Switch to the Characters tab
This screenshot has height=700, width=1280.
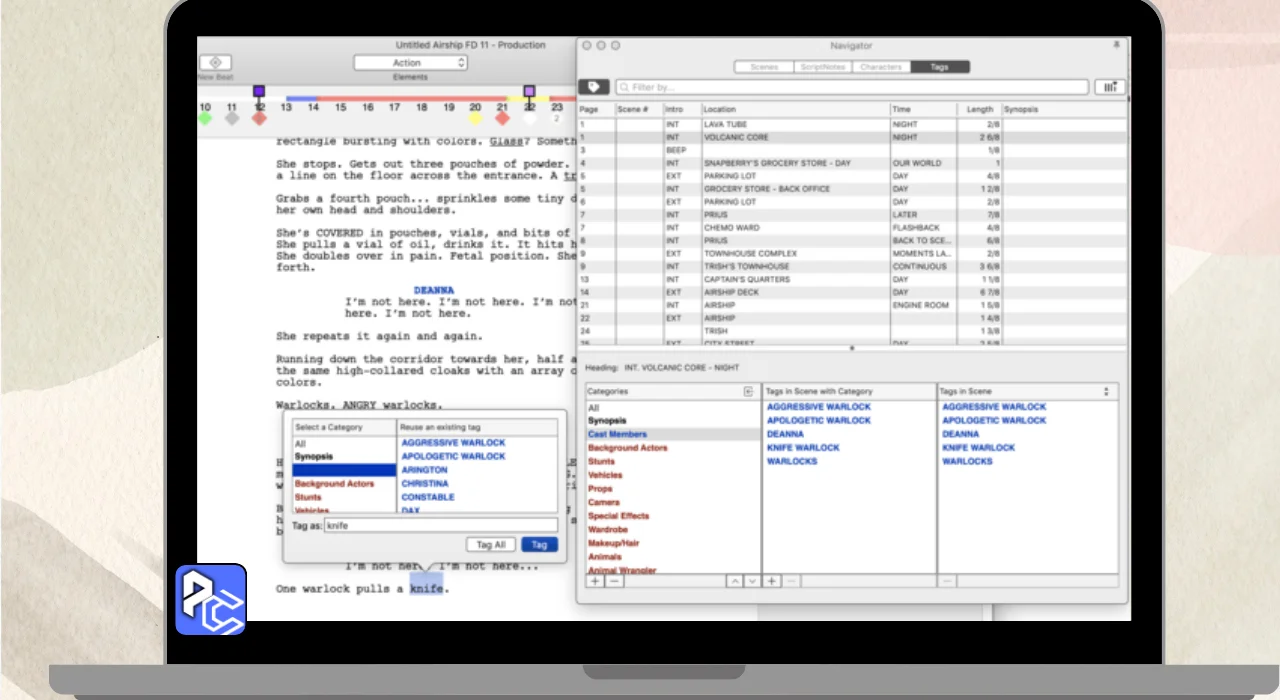click(881, 67)
